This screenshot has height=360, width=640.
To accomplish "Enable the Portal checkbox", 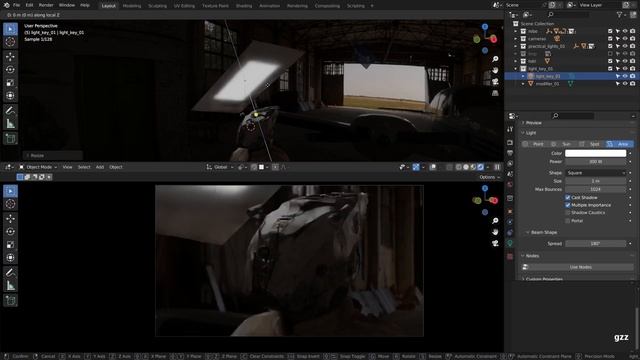I will tap(568, 221).
